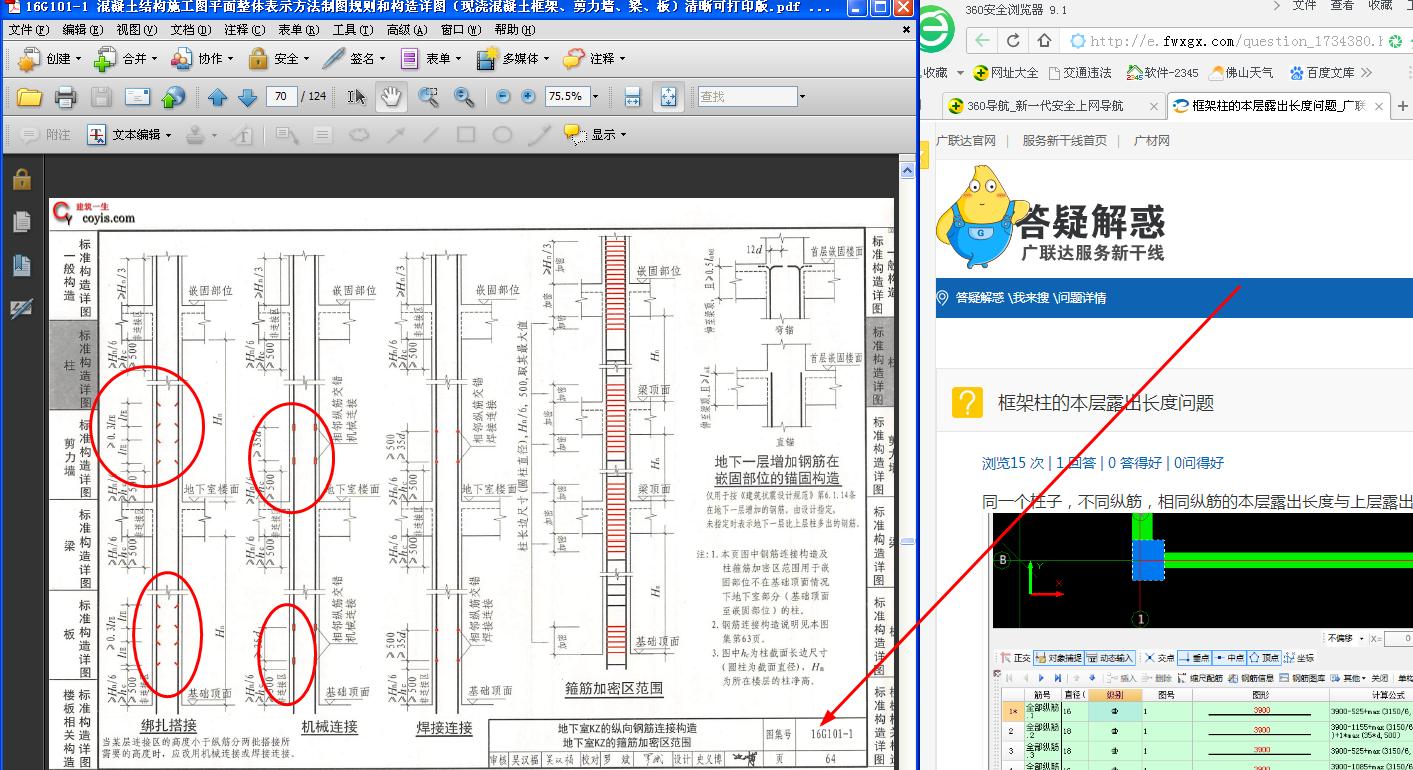Open 佛山天气 bookmark
1413x770 pixels.
click(x=1242, y=73)
